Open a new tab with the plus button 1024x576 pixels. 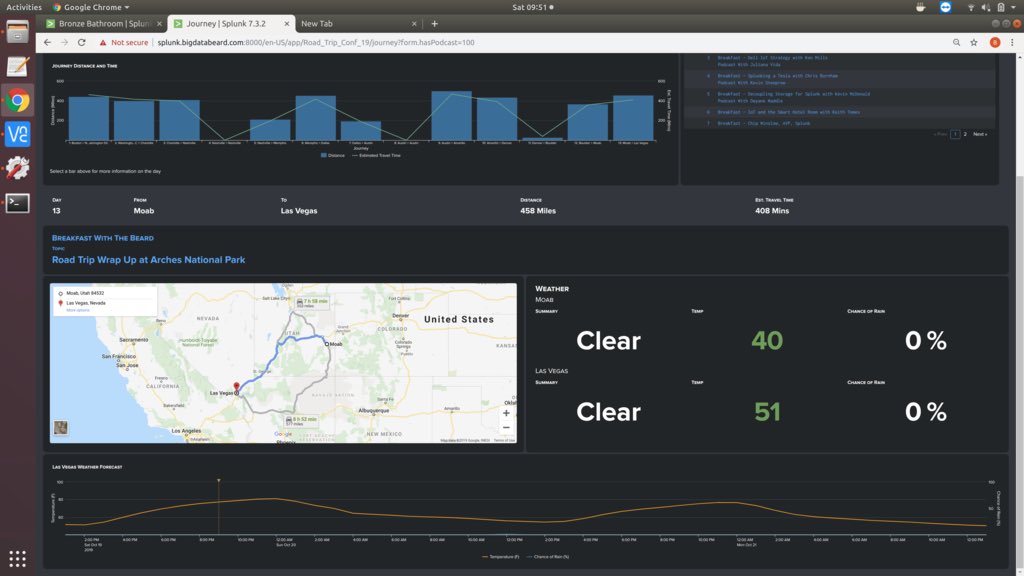[x=434, y=24]
